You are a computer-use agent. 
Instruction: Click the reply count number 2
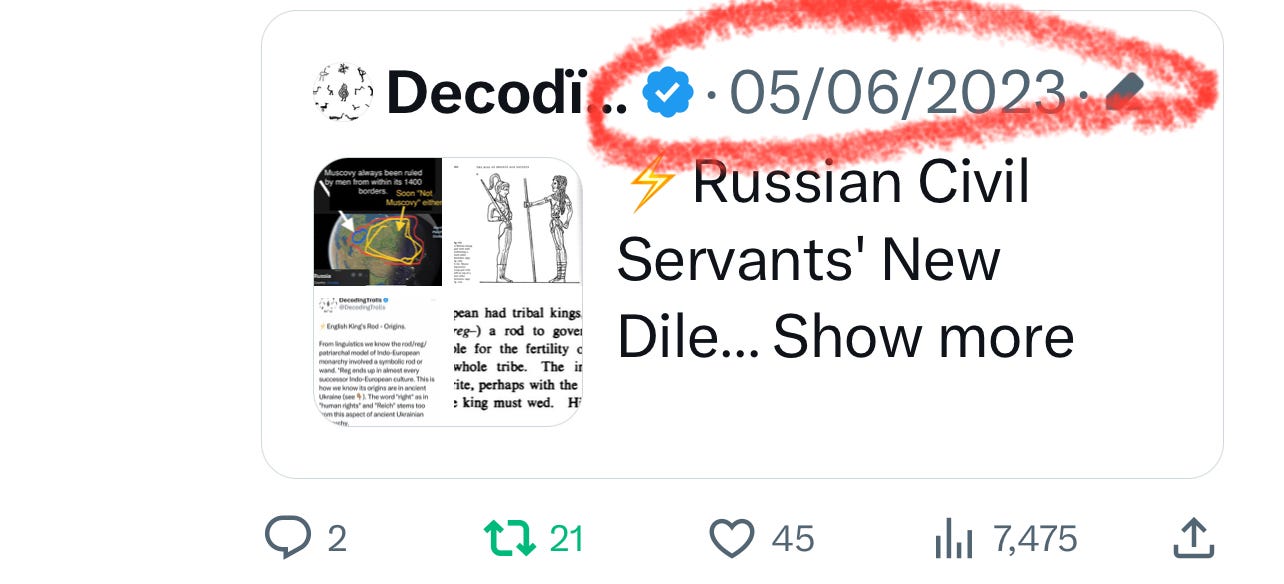pos(337,540)
